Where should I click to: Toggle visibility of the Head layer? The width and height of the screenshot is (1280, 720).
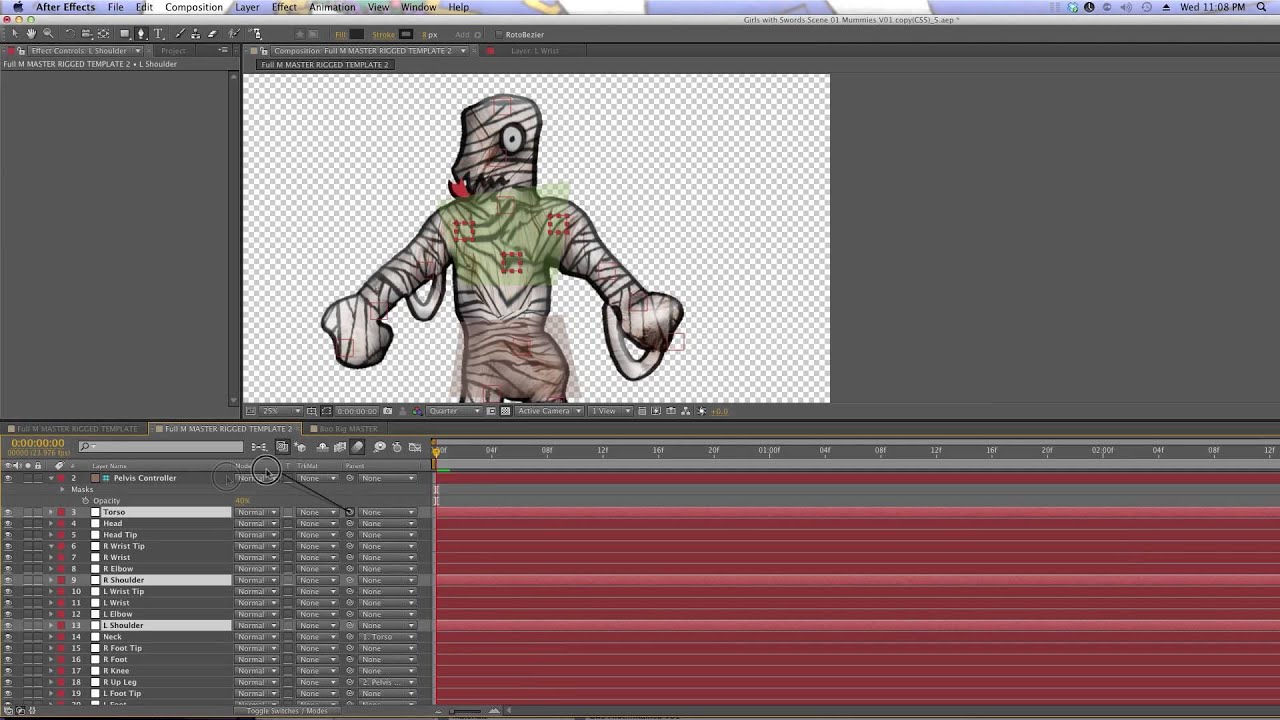click(8, 523)
